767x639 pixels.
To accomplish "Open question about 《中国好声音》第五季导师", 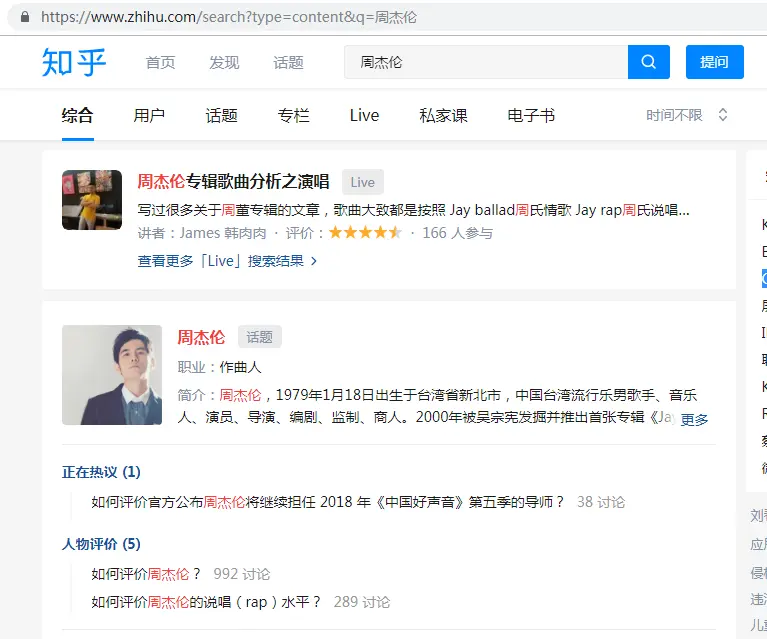I will click(327, 502).
